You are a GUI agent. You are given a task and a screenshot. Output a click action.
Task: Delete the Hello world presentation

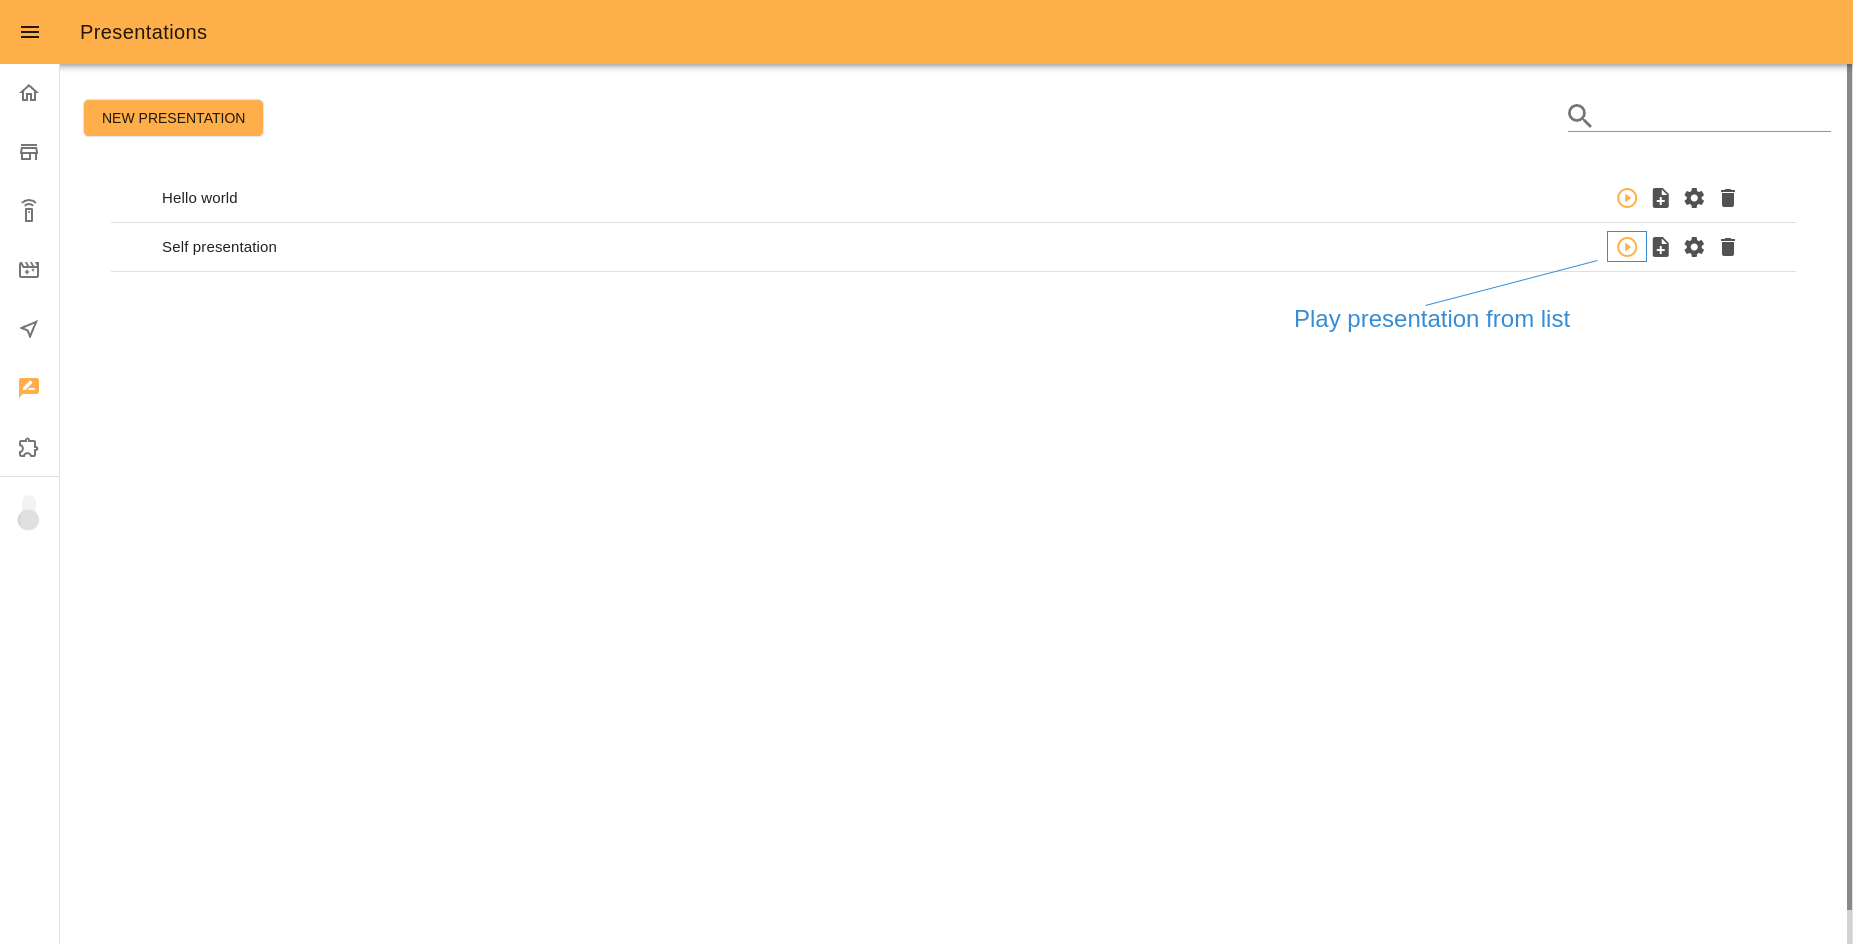click(x=1728, y=198)
